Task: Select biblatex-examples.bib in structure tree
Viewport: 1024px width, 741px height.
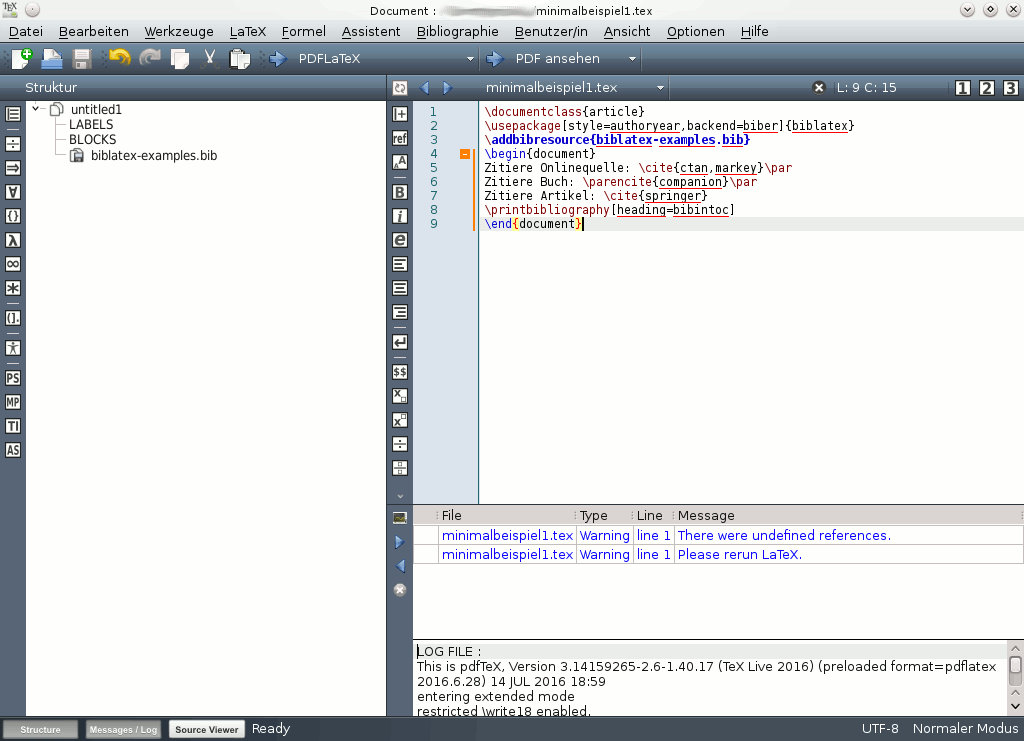Action: pyautogui.click(x=153, y=155)
